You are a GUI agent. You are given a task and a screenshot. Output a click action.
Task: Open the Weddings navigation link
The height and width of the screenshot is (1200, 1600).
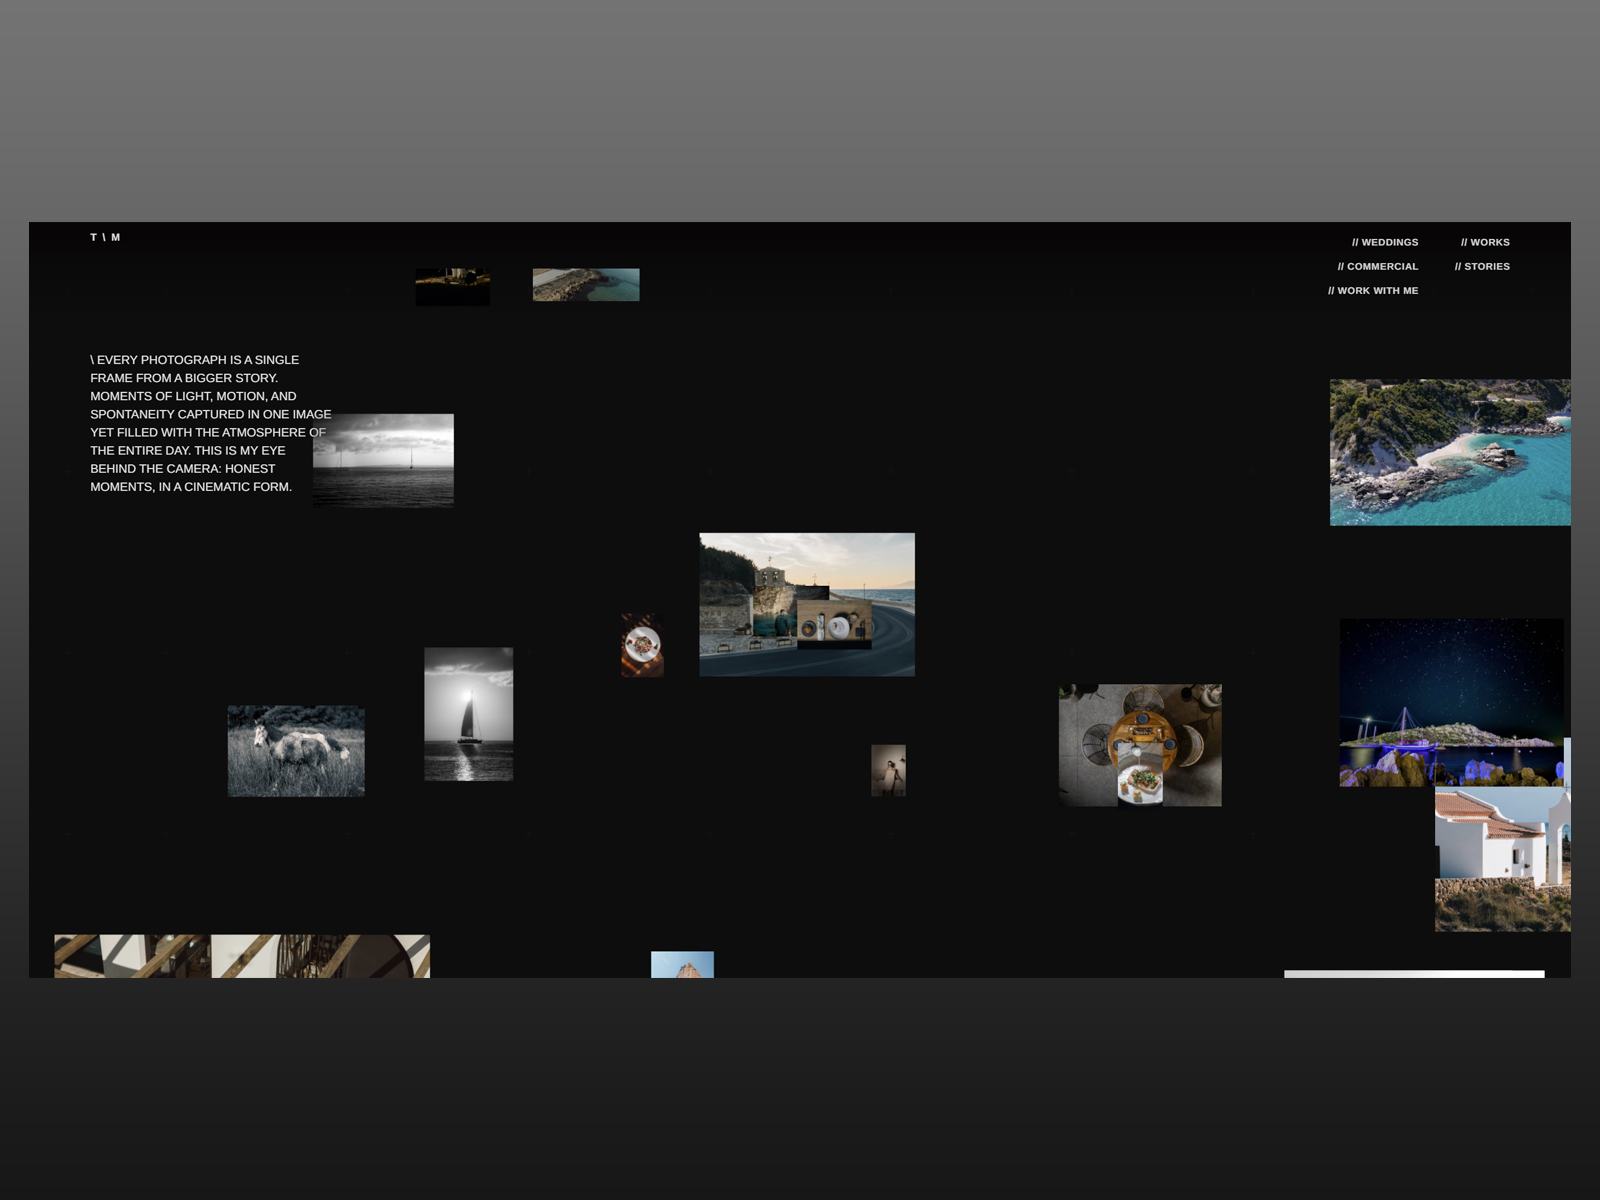click(1384, 242)
